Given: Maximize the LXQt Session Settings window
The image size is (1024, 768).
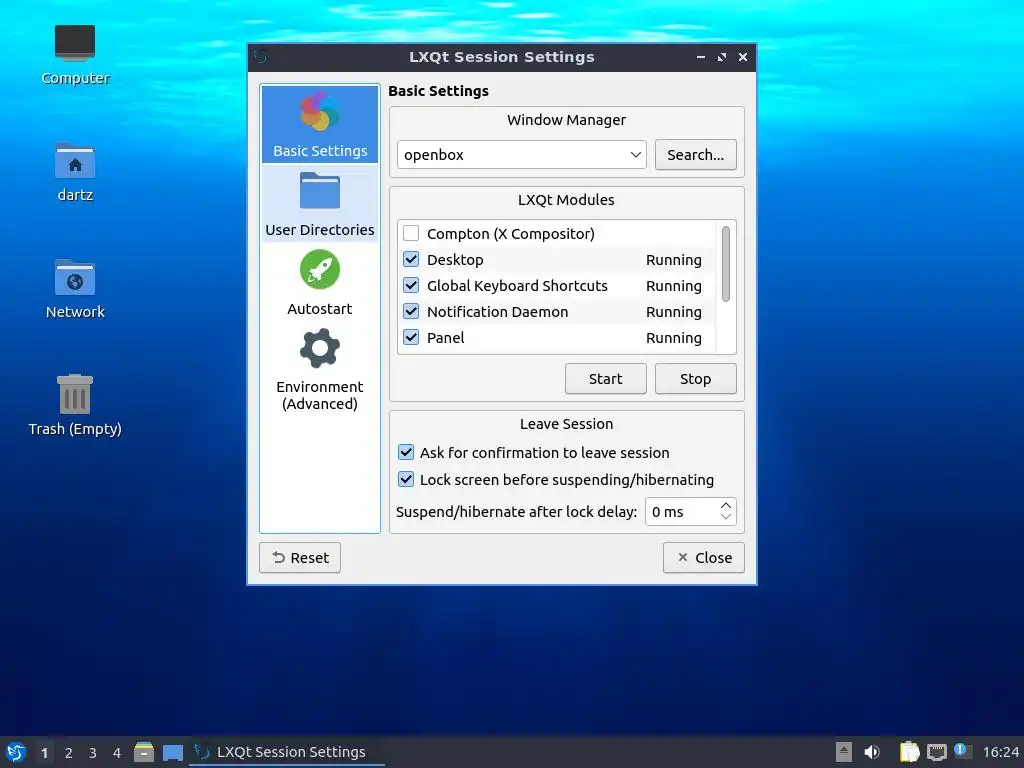Looking at the screenshot, I should coord(722,57).
